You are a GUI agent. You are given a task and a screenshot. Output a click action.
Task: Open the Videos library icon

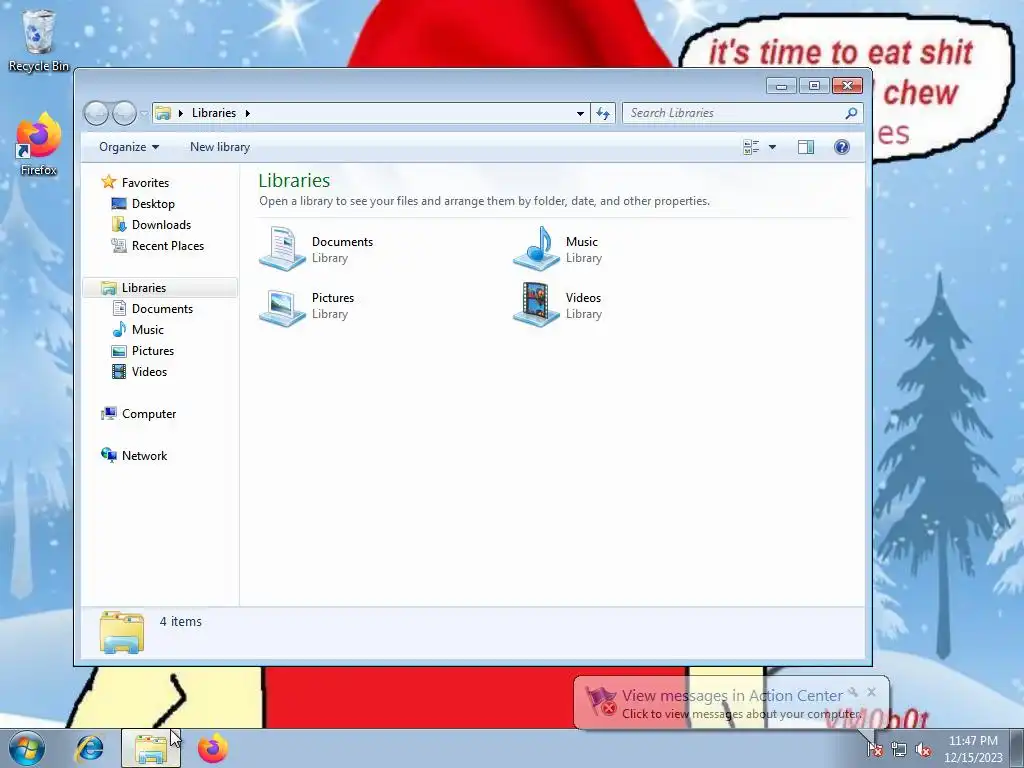click(536, 305)
